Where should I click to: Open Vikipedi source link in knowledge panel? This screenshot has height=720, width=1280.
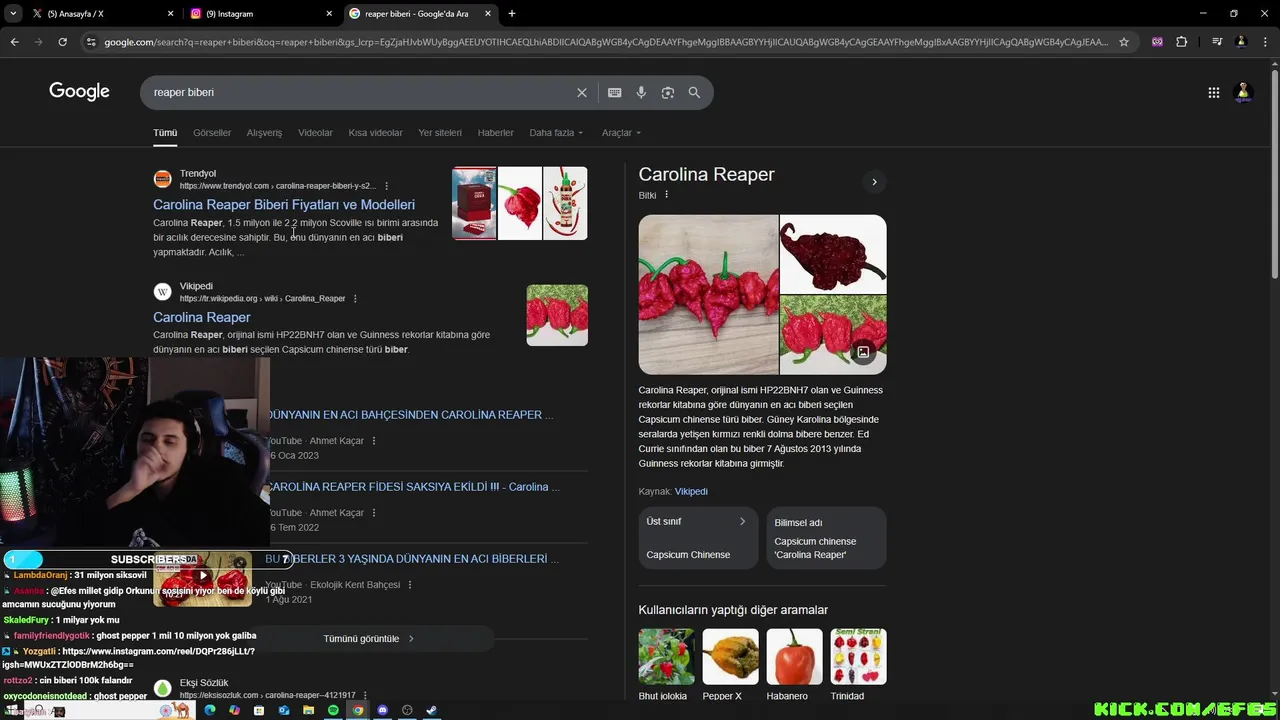pos(691,491)
